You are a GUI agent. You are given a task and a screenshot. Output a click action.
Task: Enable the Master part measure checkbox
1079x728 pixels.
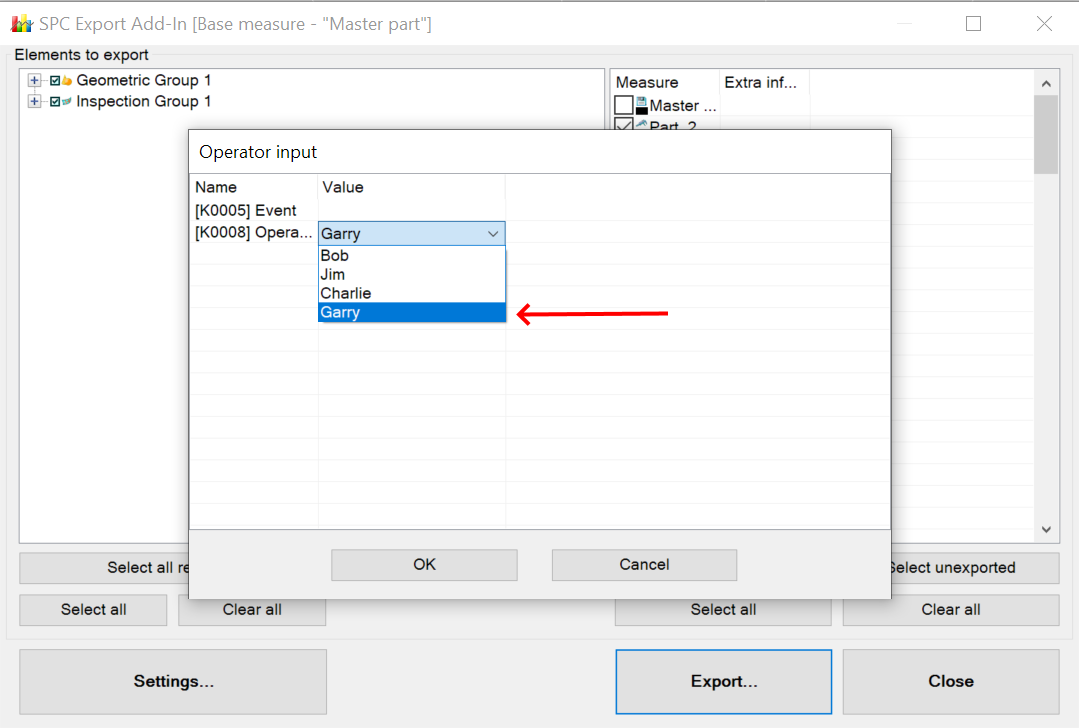(624, 105)
